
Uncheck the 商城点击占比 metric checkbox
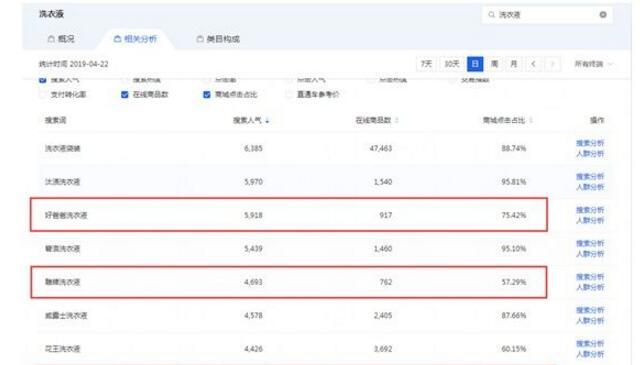[x=207, y=95]
